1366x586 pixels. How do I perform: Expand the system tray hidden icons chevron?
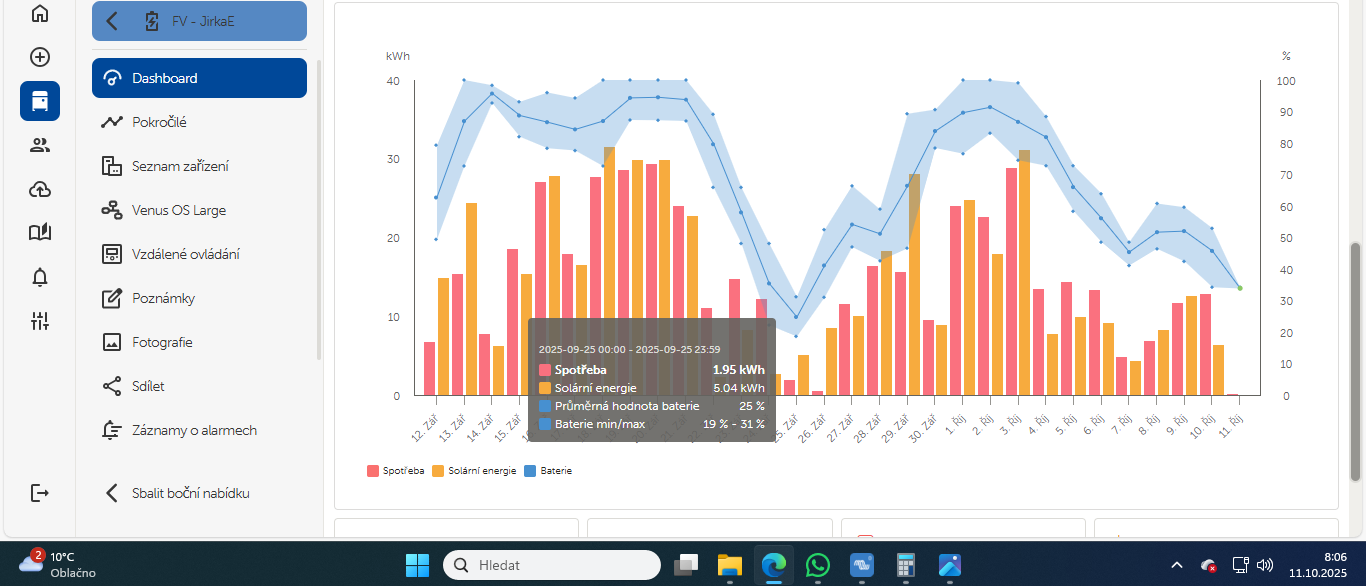tap(1177, 565)
